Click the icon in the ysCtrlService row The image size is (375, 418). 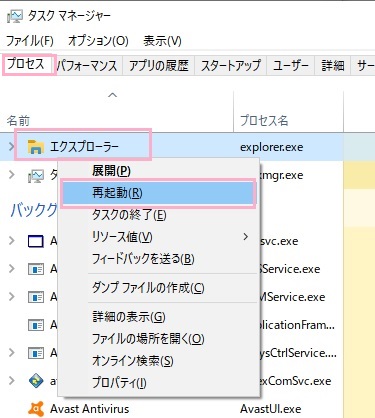36,353
